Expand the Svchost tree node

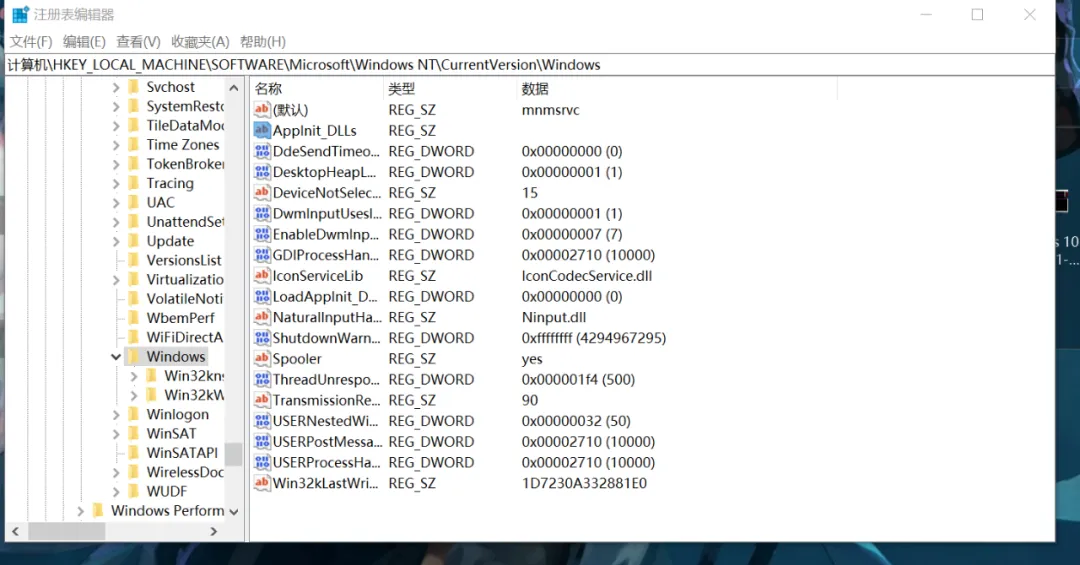pos(116,88)
